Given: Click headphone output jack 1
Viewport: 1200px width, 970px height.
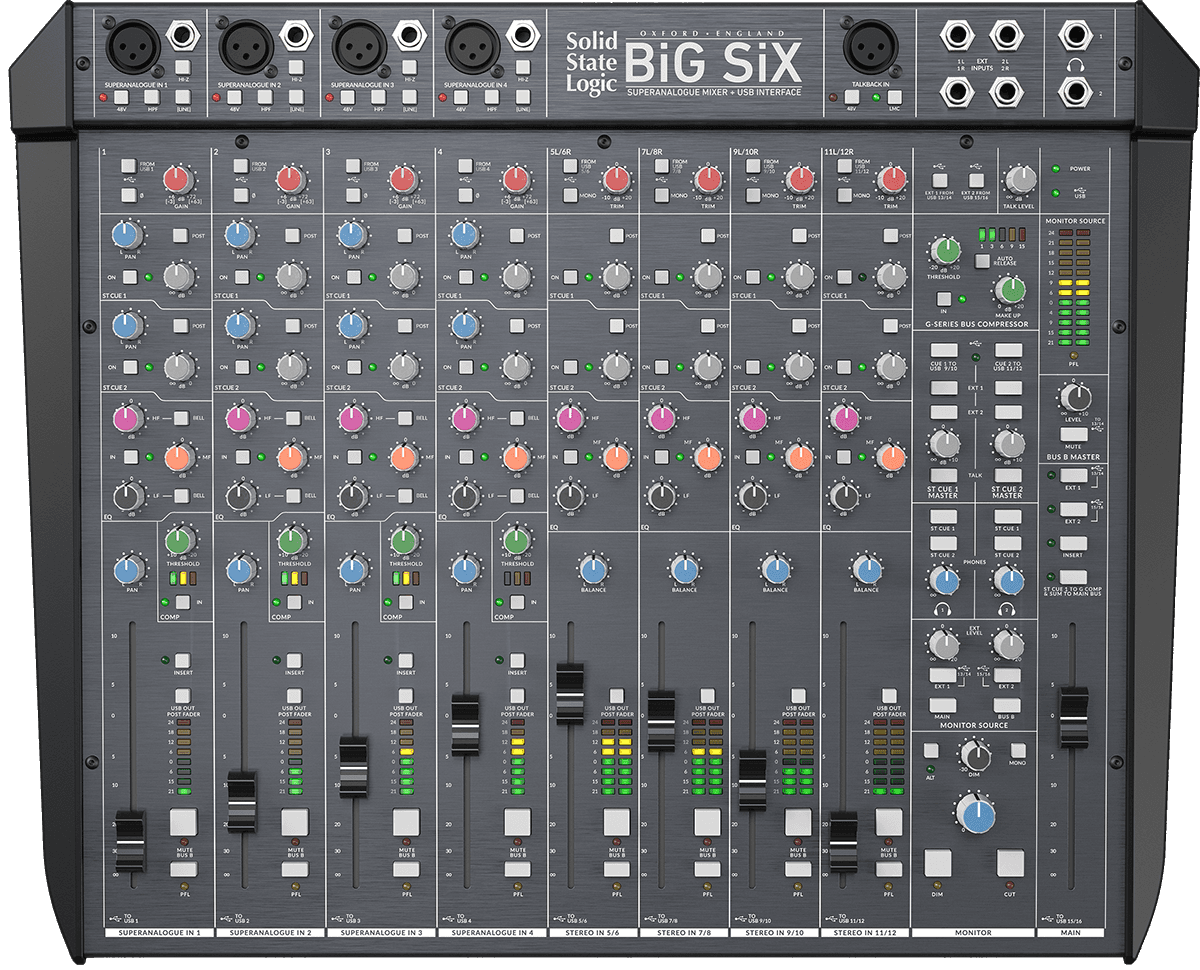Looking at the screenshot, I should [1075, 37].
